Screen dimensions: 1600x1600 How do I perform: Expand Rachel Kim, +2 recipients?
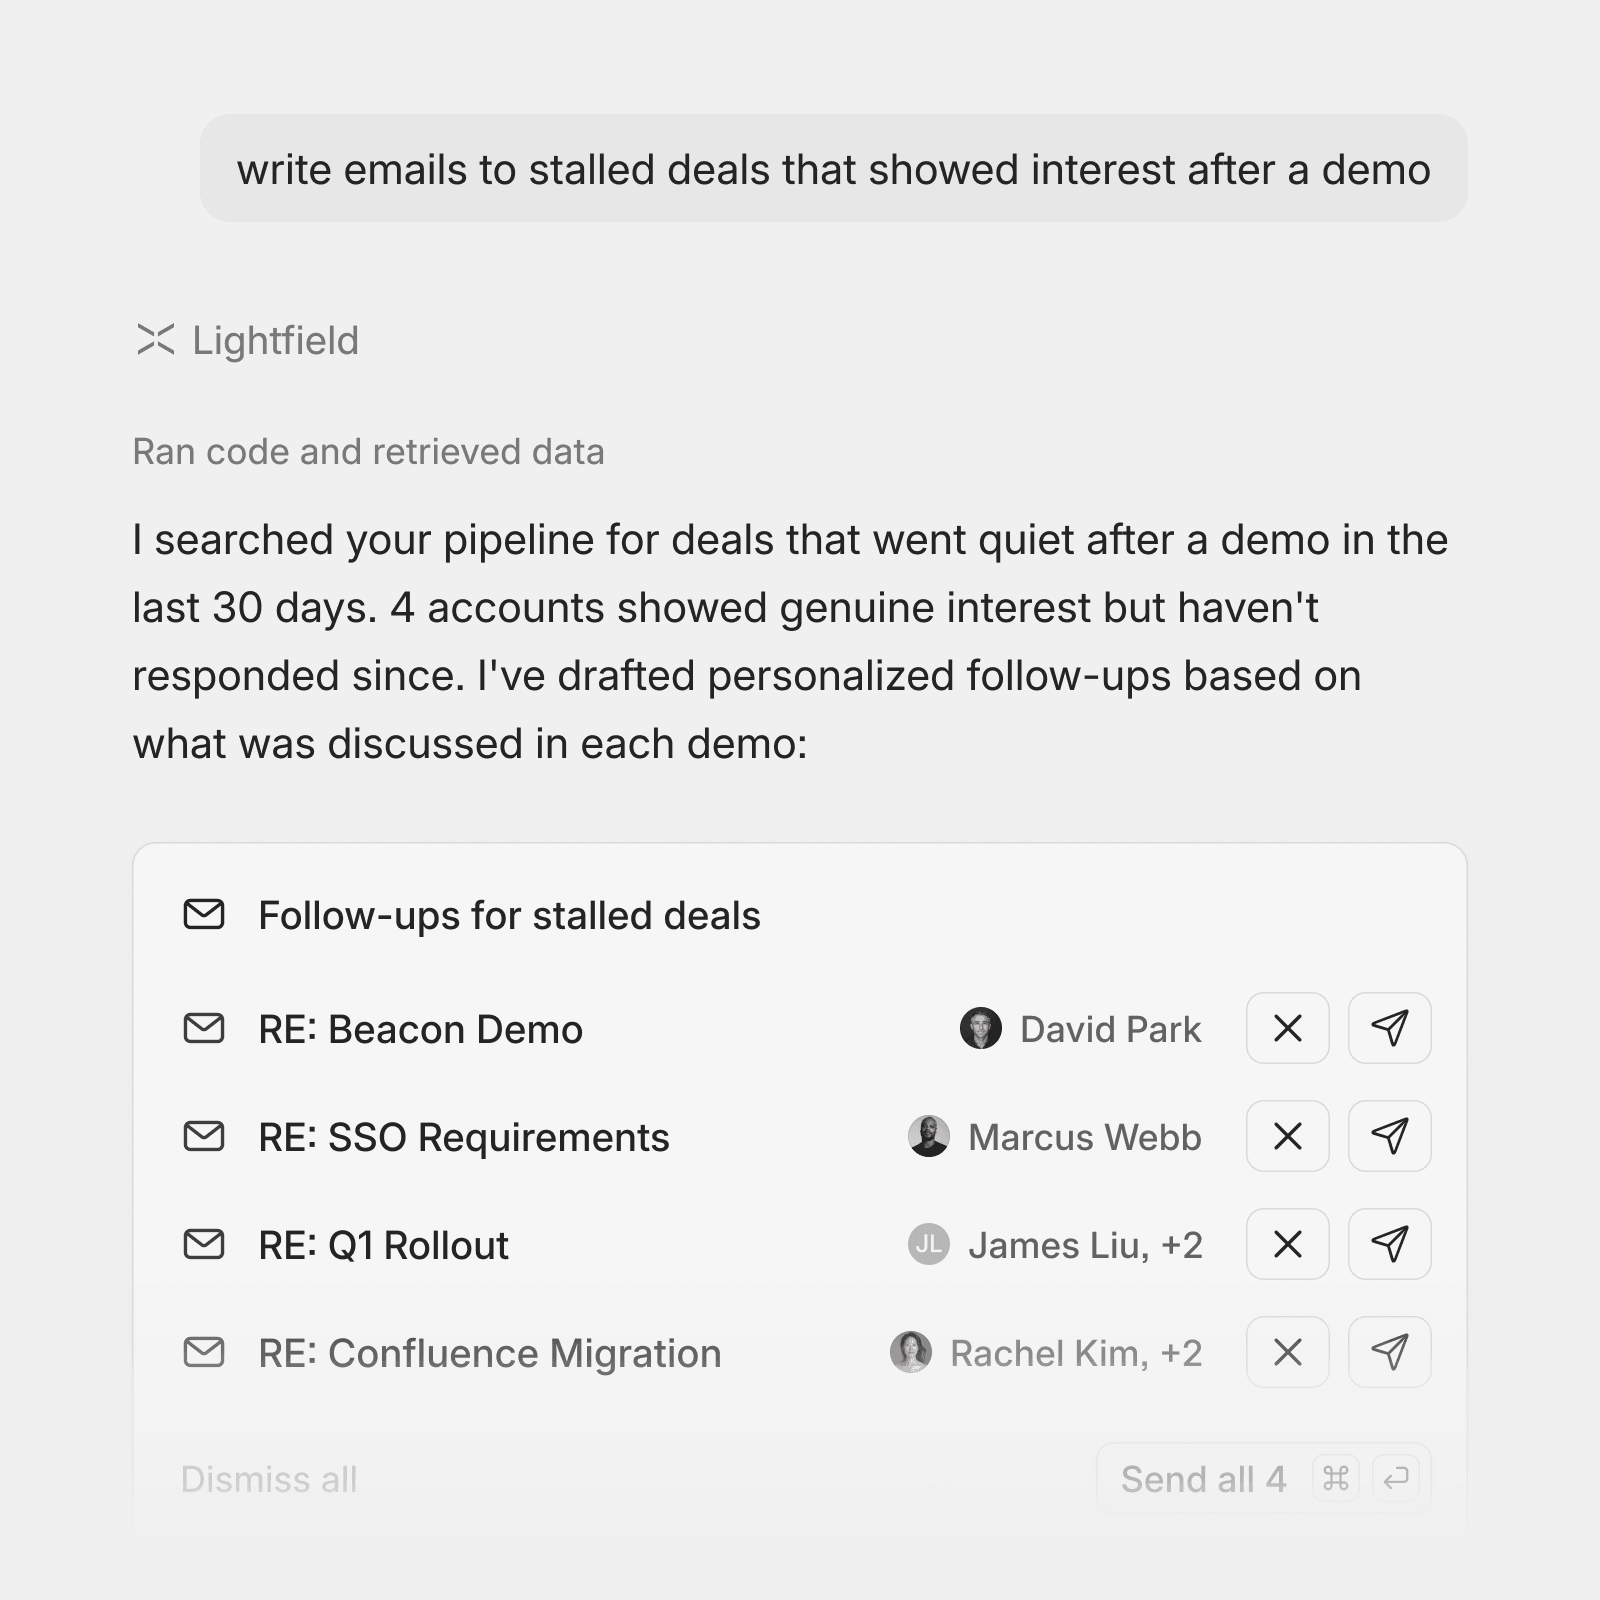coord(1075,1353)
